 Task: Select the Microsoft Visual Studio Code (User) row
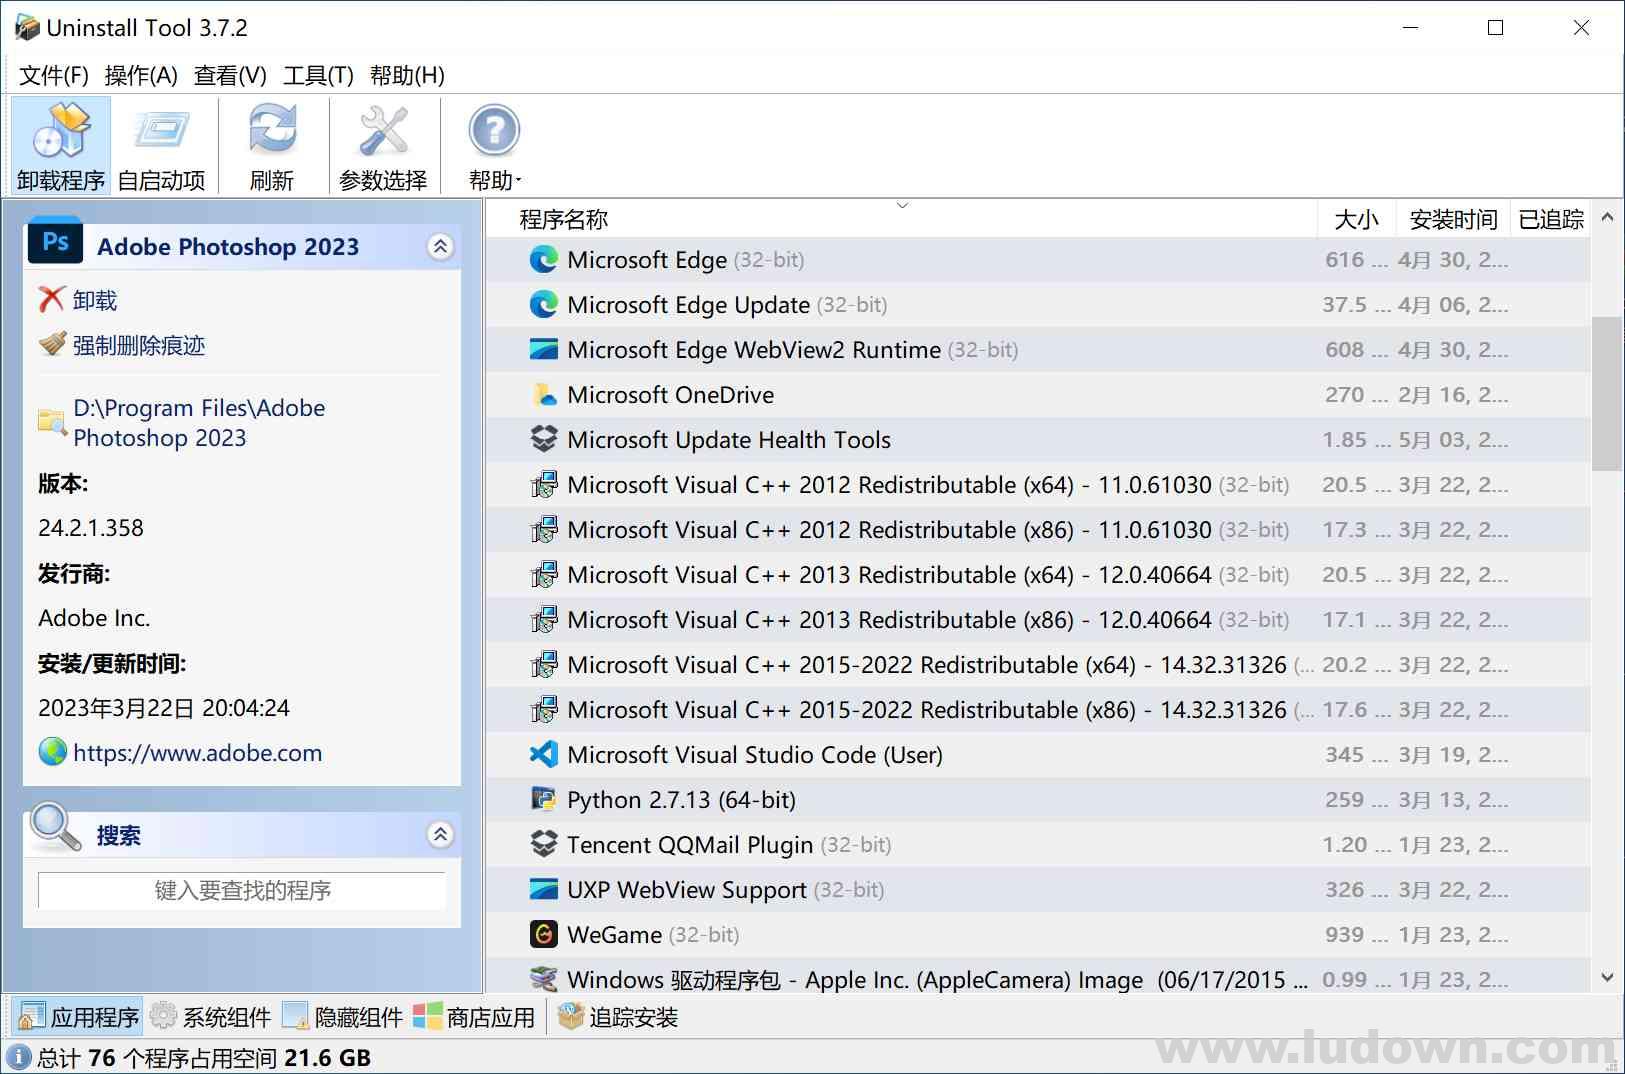point(1038,755)
